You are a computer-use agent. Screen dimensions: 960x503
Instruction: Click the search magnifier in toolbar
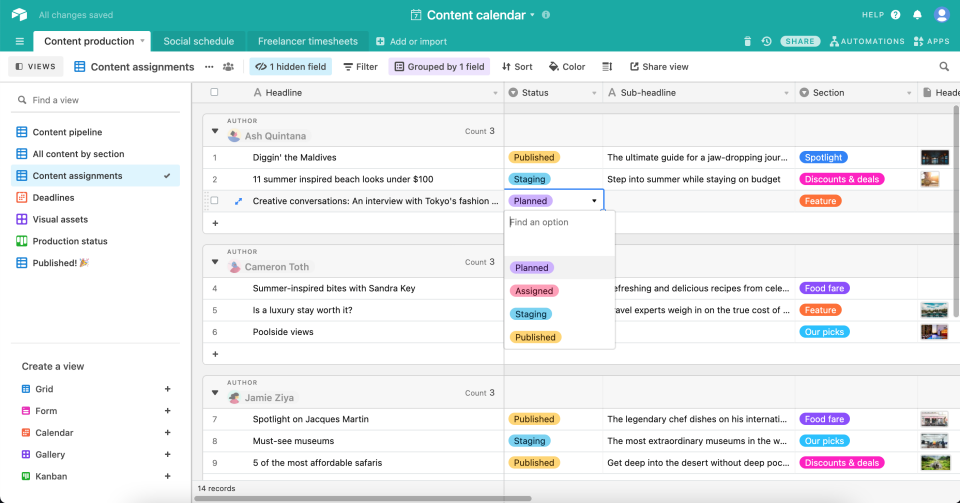pyautogui.click(x=944, y=67)
